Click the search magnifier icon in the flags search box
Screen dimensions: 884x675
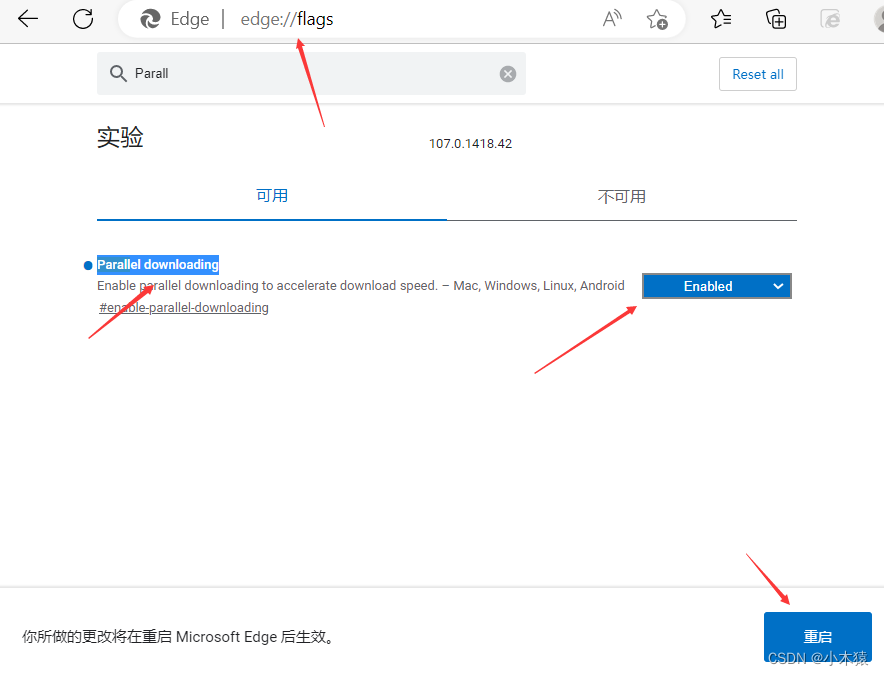point(117,73)
